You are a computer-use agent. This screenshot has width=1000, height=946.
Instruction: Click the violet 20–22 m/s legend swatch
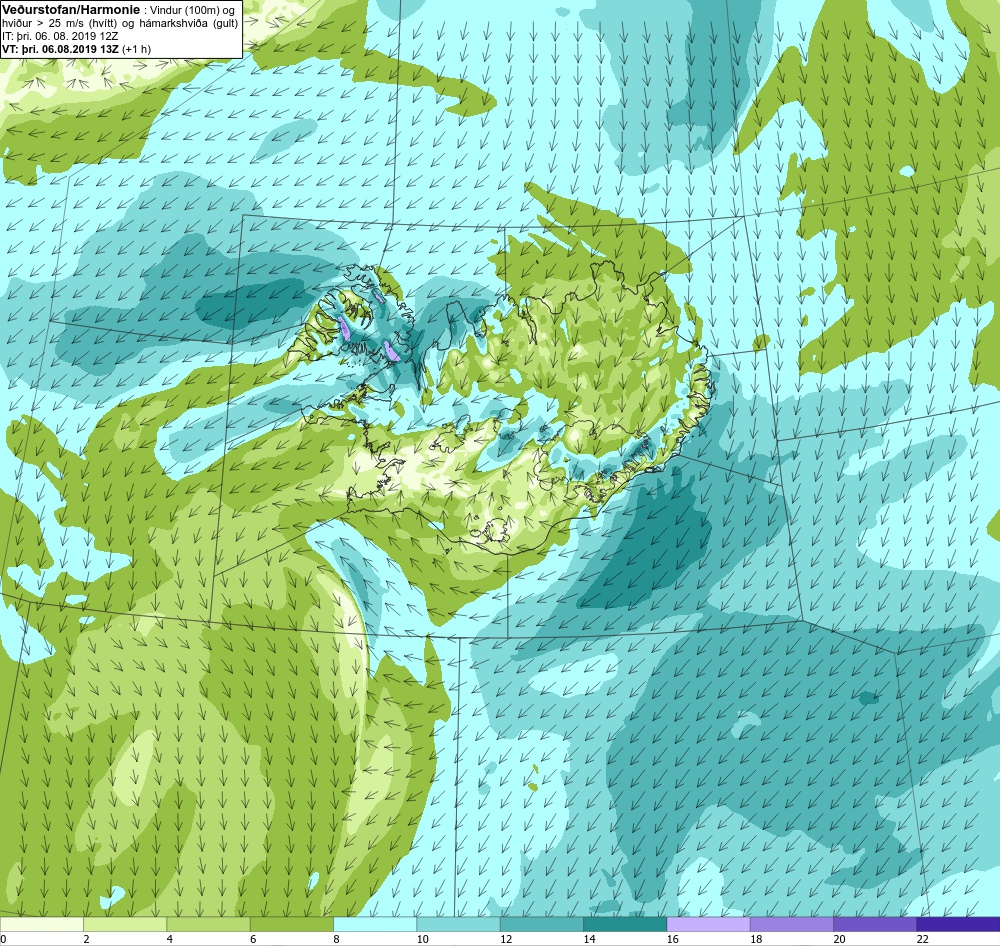click(874, 924)
